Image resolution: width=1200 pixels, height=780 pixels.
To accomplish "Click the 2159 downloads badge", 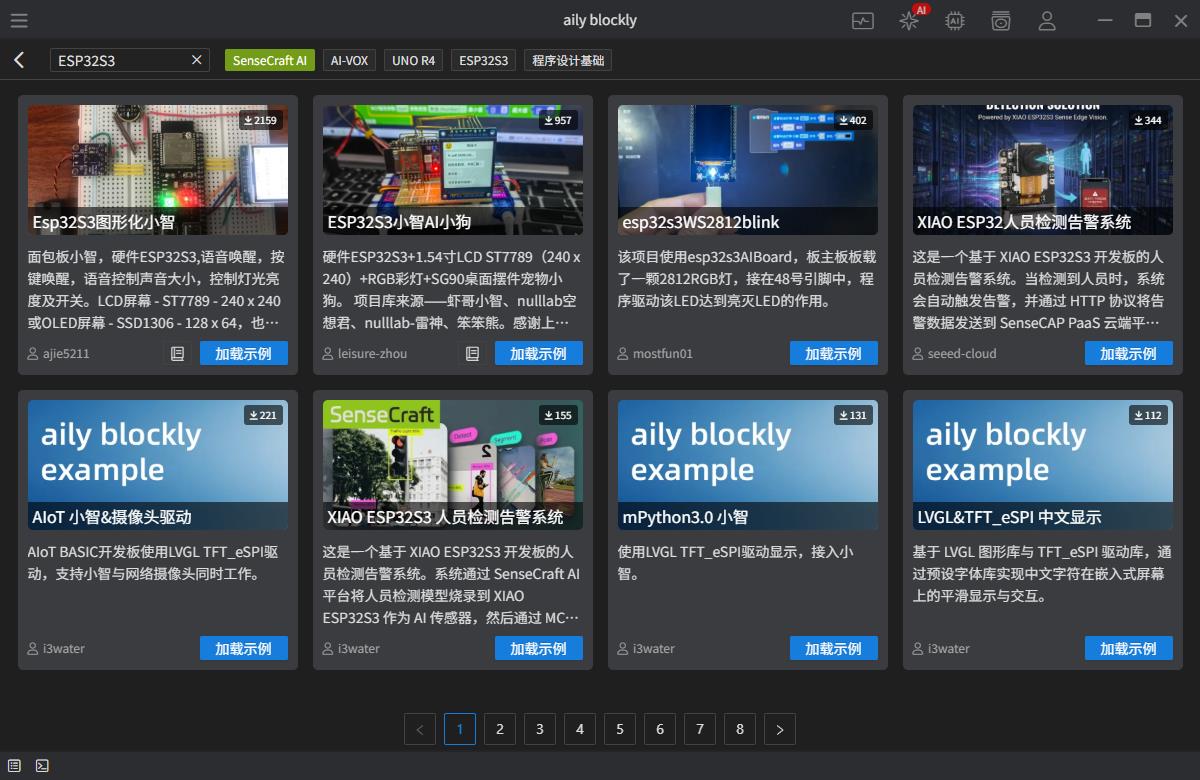I will coord(259,120).
